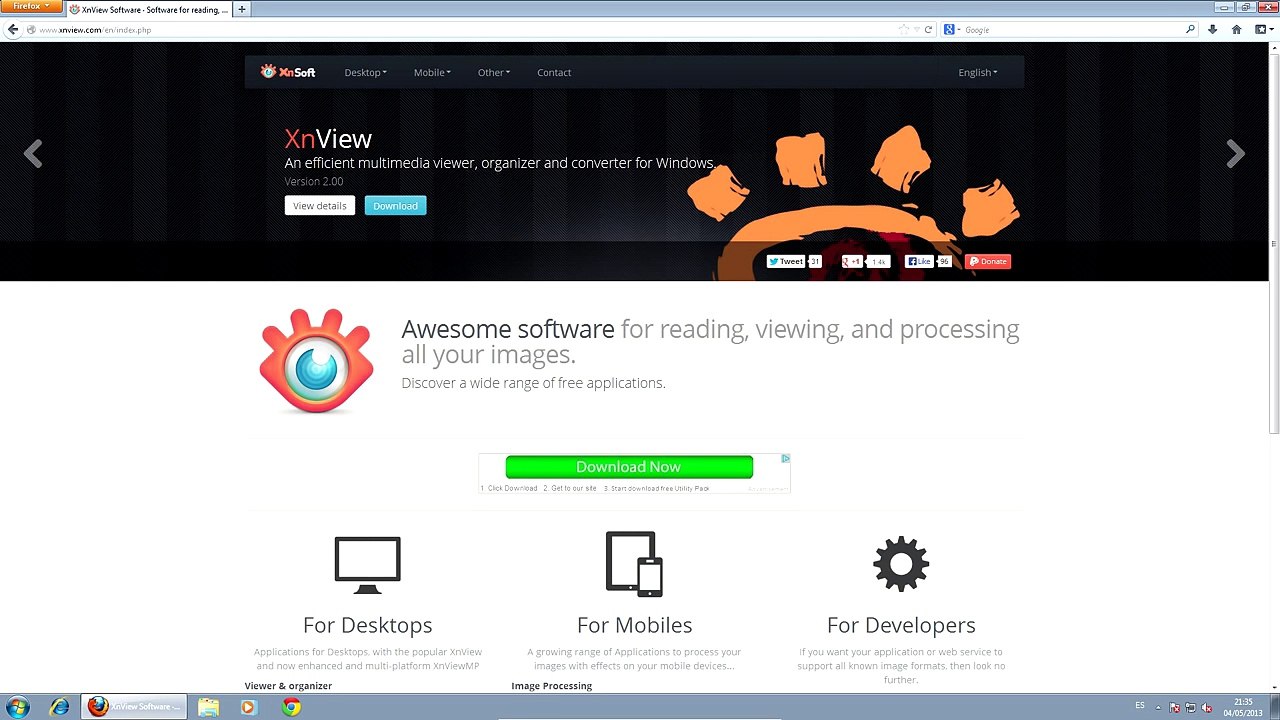The height and width of the screenshot is (720, 1280).
Task: Open the Firefox application menu
Action: coord(31,7)
